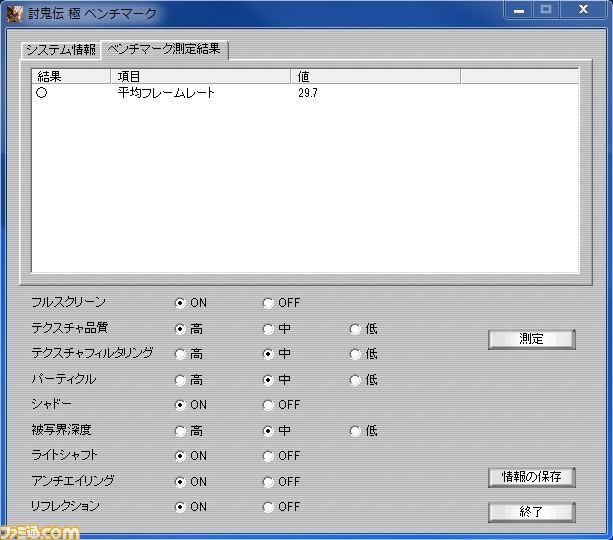Screen dimensions: 613x540
Task: Enable リフレクション ON option
Action: click(x=180, y=507)
